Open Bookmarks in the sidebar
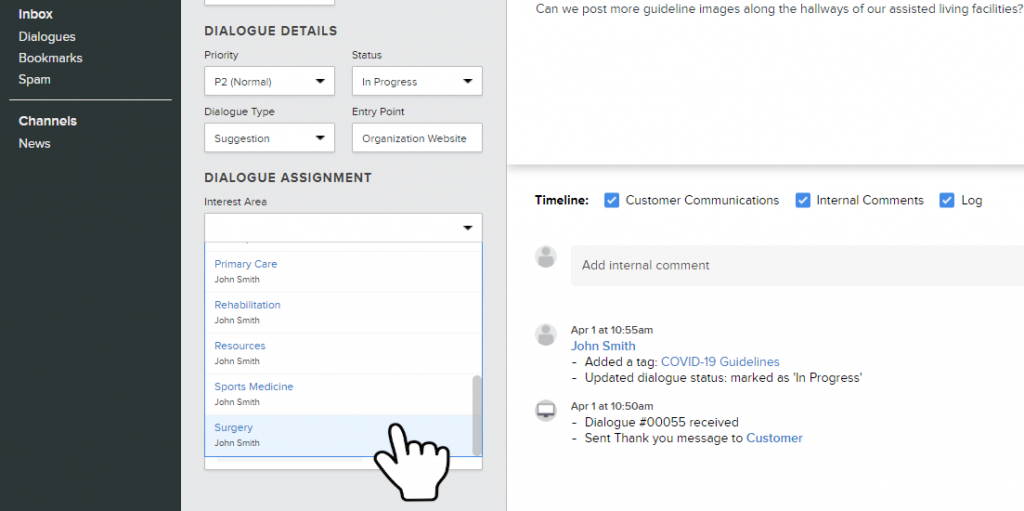1024x511 pixels. click(x=50, y=58)
